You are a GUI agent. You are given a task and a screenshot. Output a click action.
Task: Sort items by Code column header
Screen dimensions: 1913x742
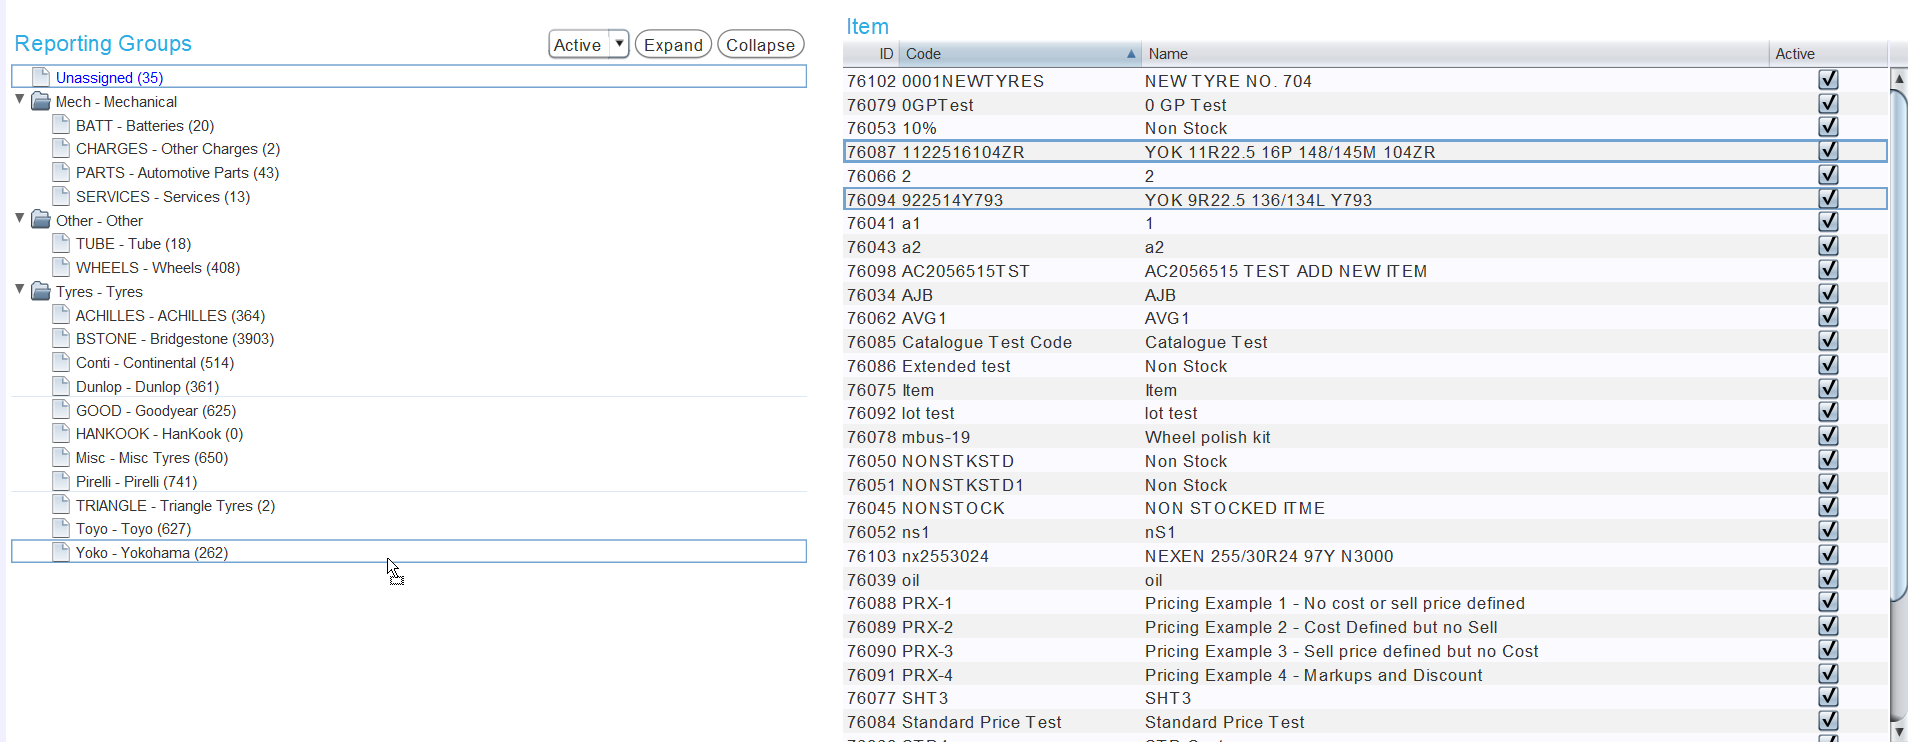(1020, 54)
